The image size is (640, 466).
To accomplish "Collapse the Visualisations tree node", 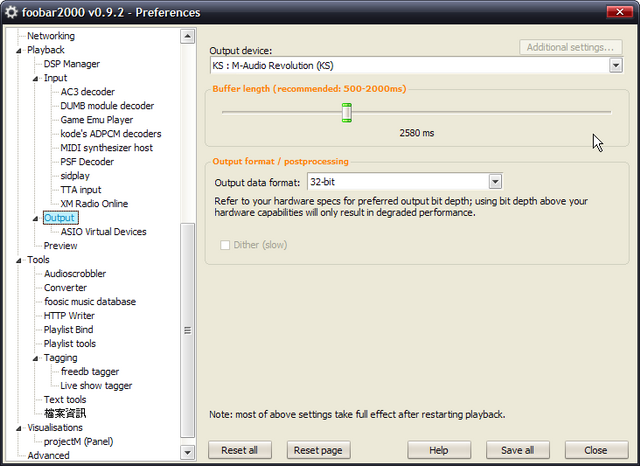I will (19, 428).
